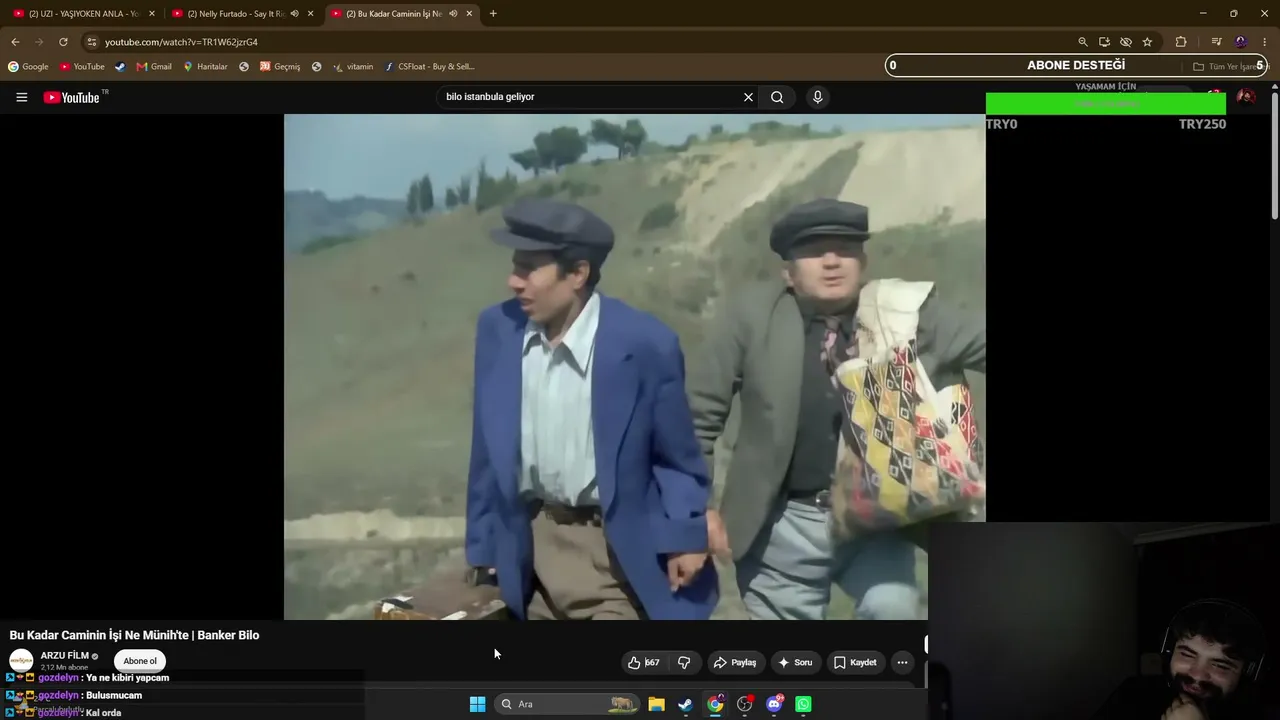This screenshot has height=720, width=1280.
Task: Open Discord from the taskbar
Action: 774,704
